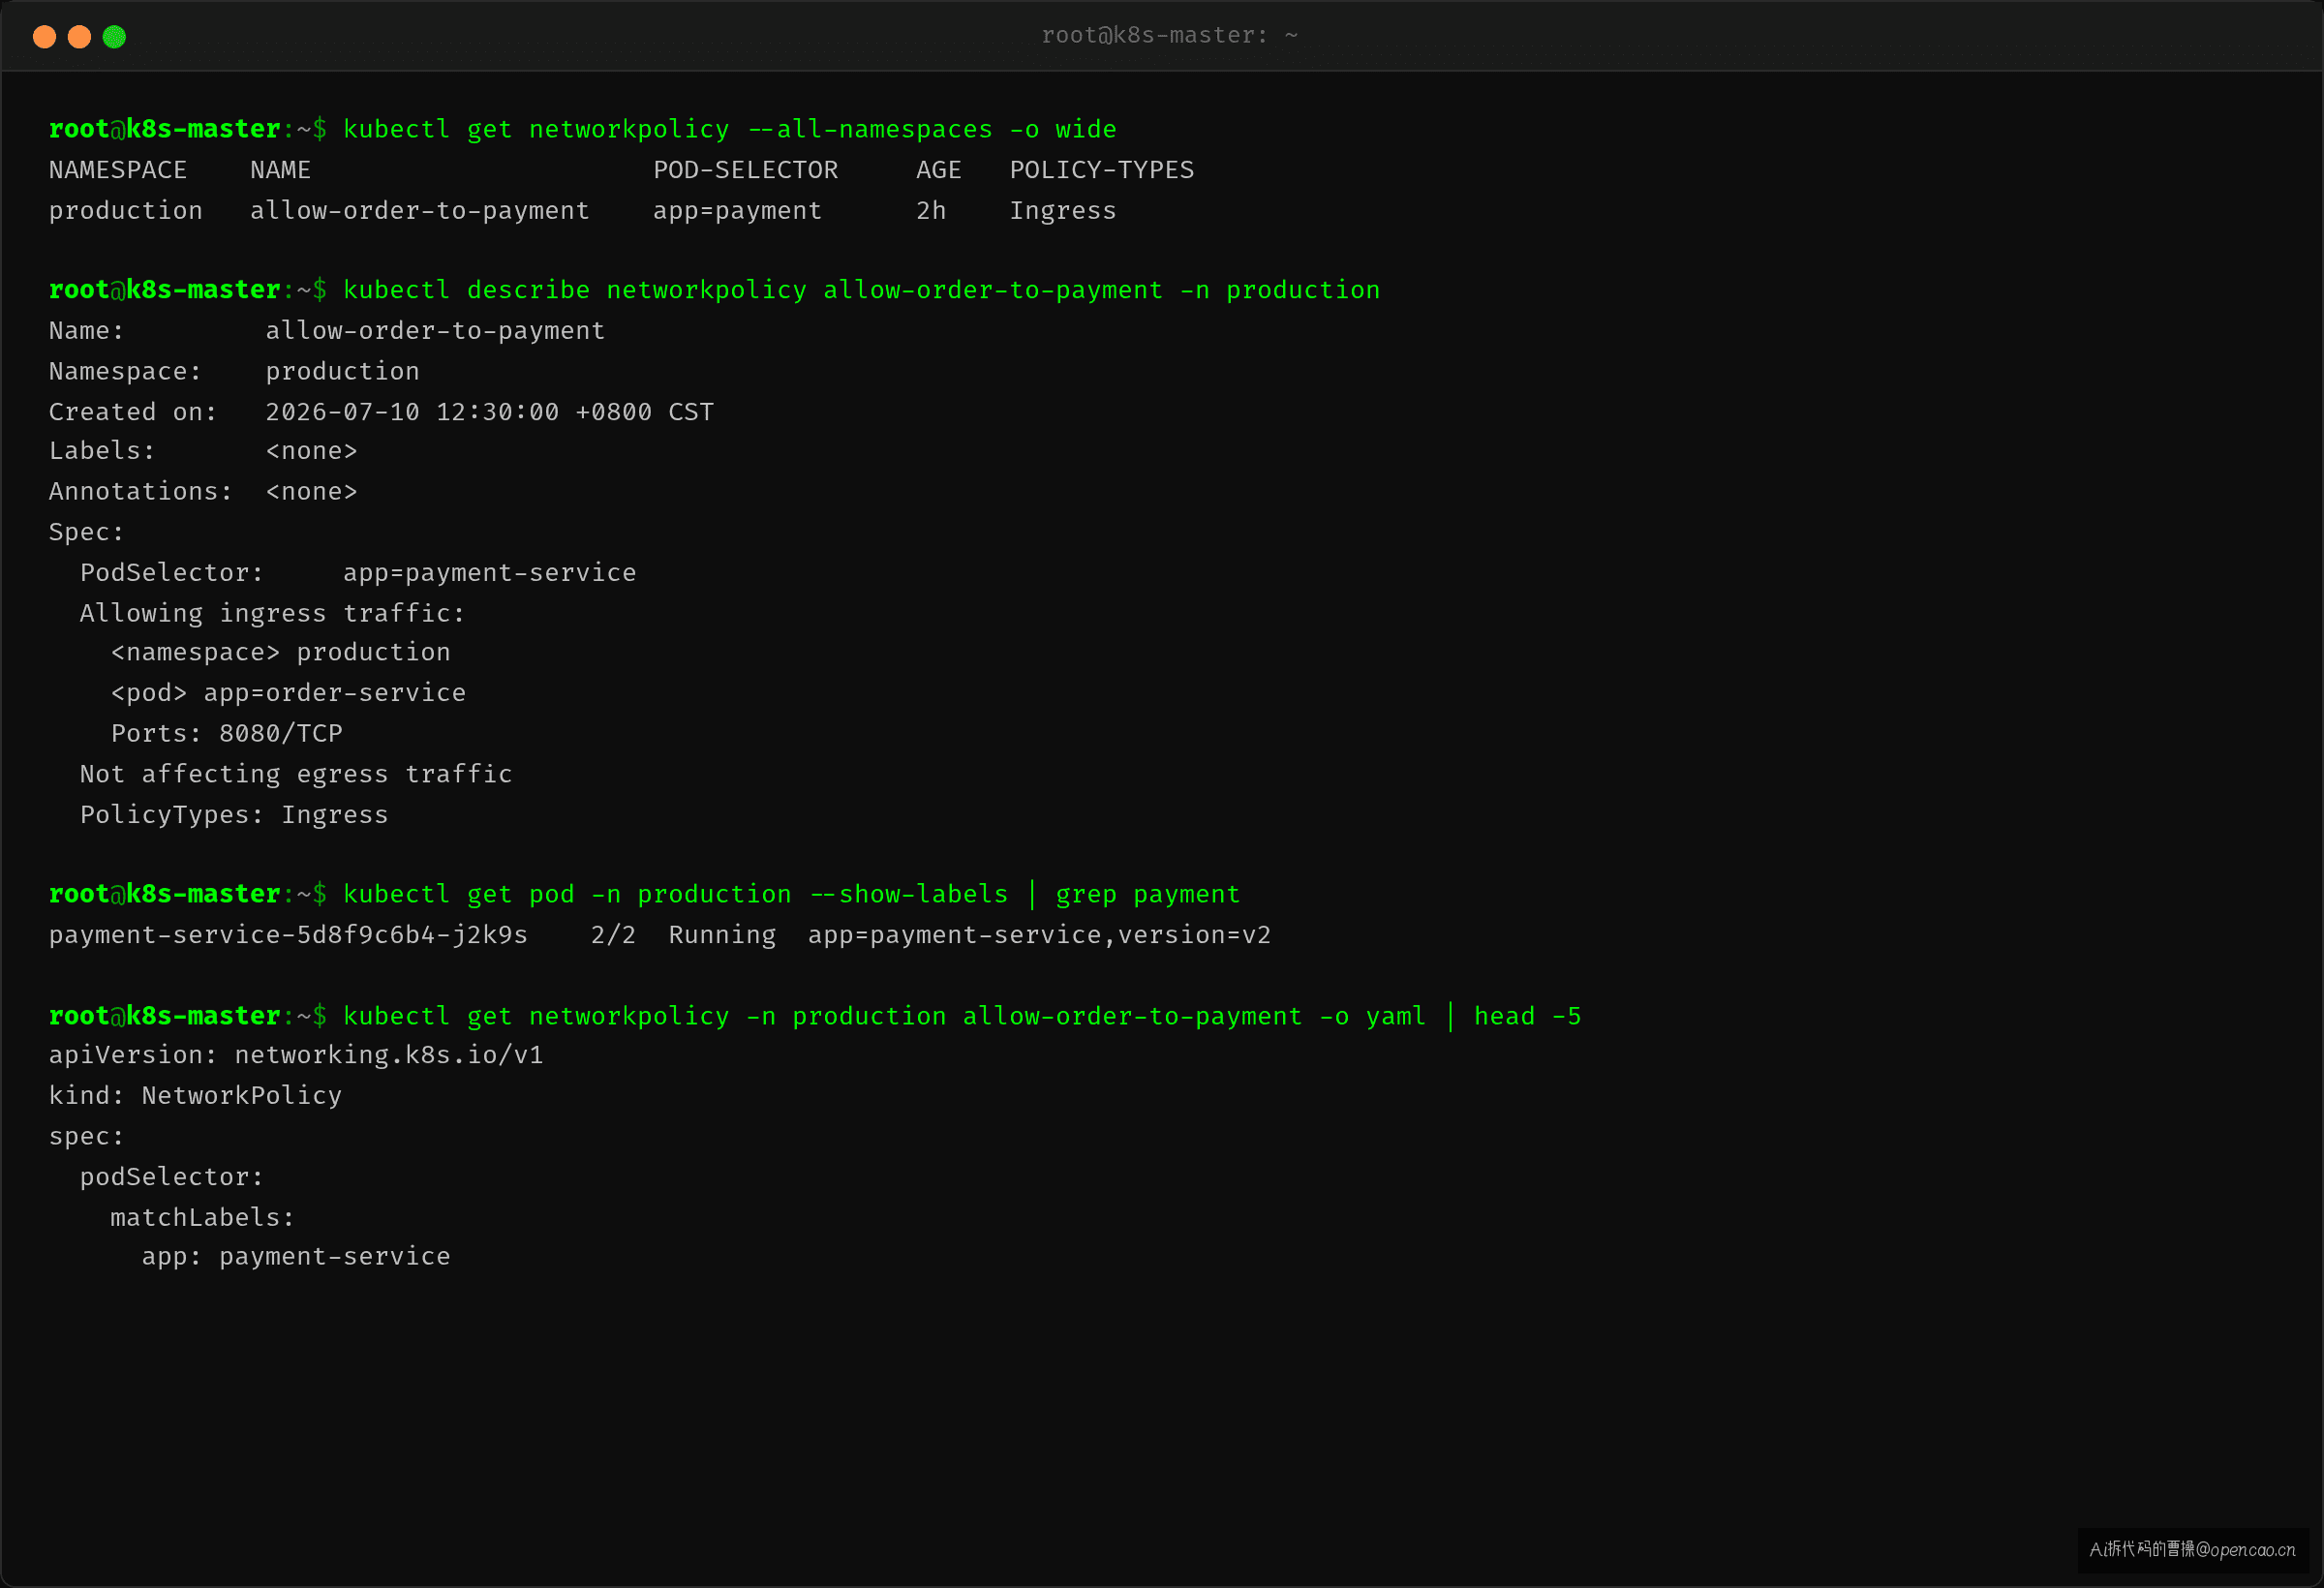Viewport: 2324px width, 1588px height.
Task: Click 'Not affecting egress traffic' line
Action: pos(296,774)
